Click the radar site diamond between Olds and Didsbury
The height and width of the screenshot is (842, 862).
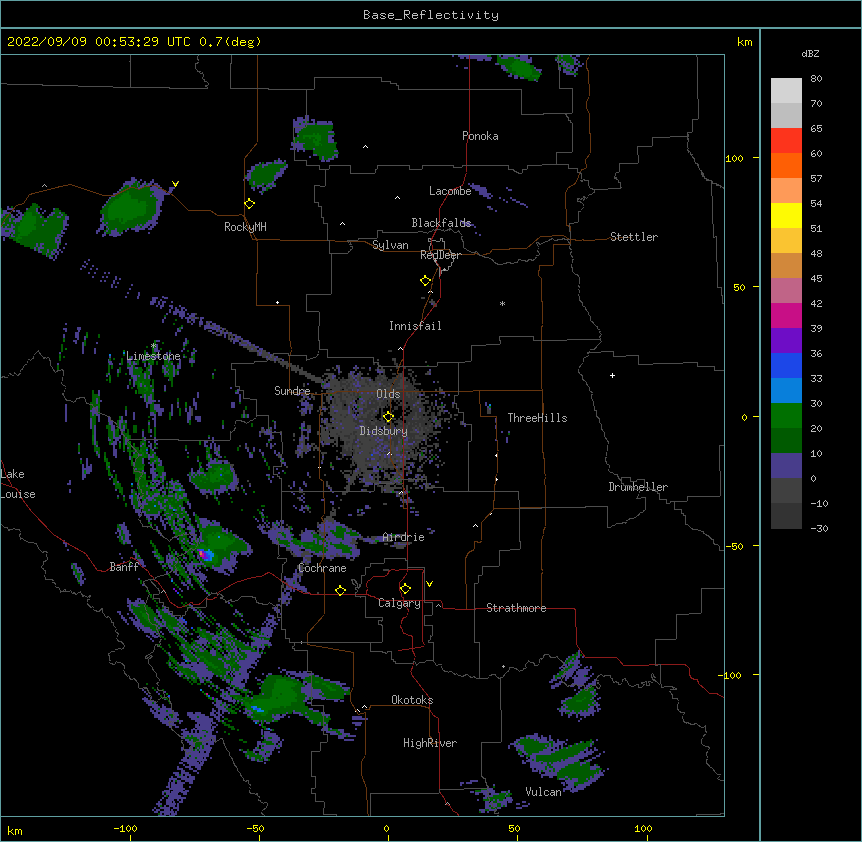(389, 417)
